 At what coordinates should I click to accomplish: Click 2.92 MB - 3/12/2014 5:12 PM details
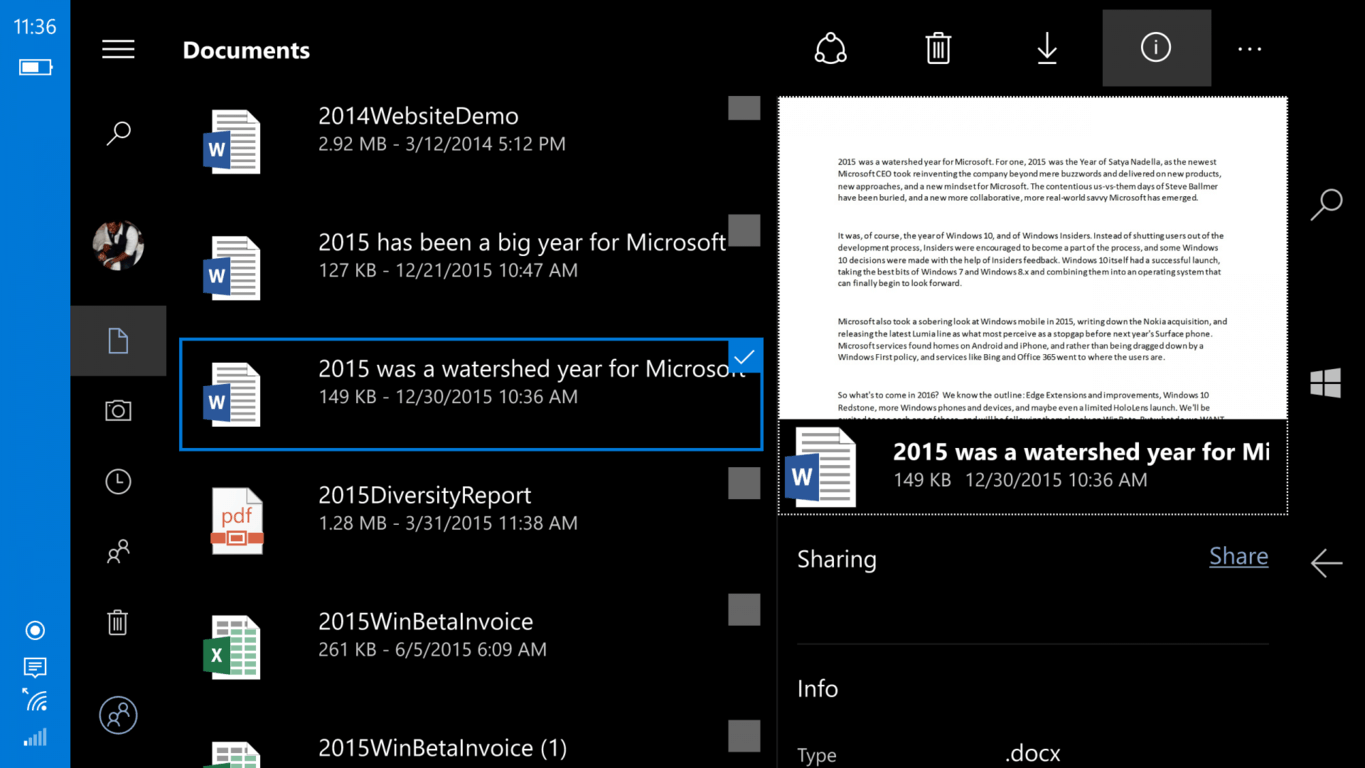click(x=442, y=144)
